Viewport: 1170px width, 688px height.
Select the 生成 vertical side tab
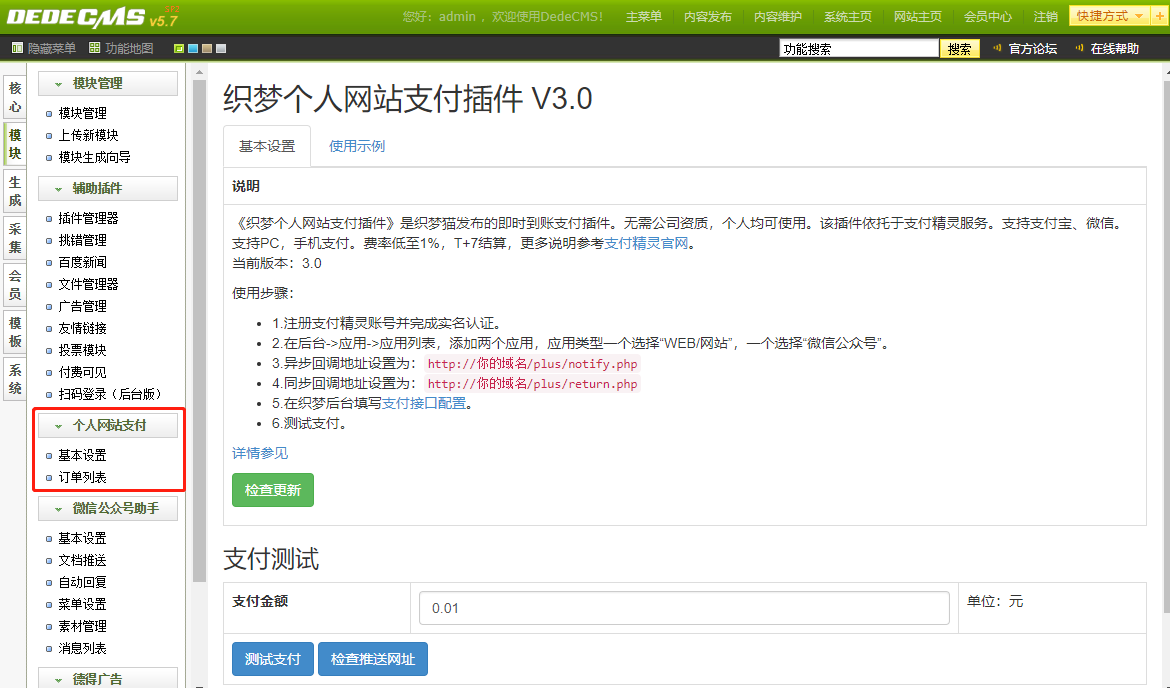pyautogui.click(x=15, y=191)
